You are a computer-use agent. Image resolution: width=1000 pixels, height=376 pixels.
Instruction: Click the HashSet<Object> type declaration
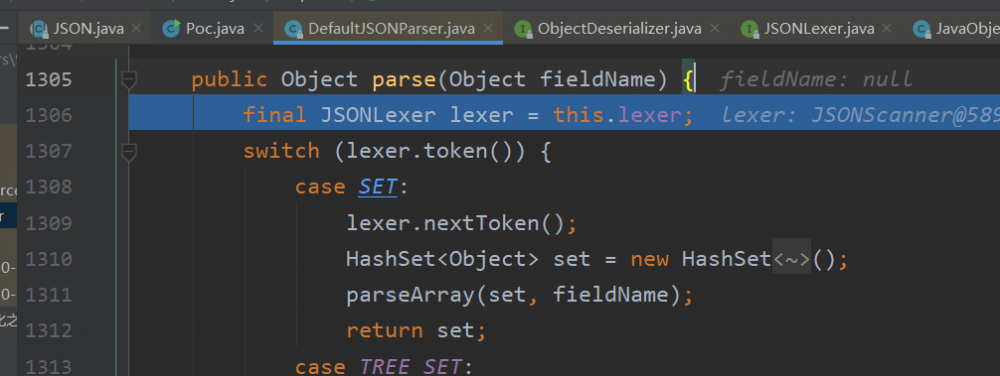[443, 259]
